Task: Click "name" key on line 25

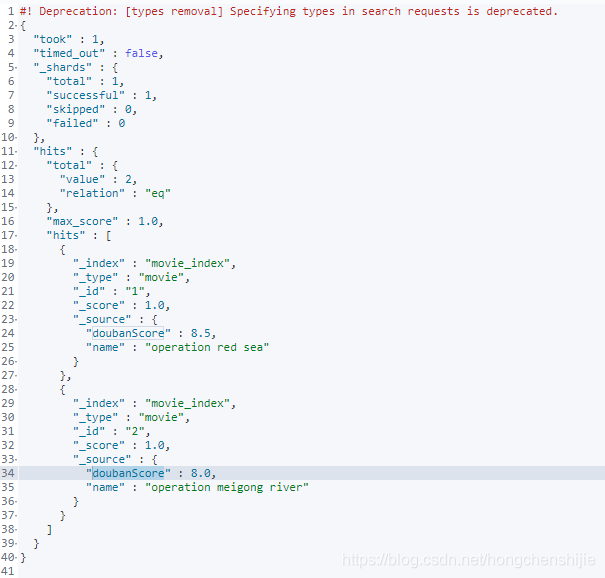Action: (105, 347)
